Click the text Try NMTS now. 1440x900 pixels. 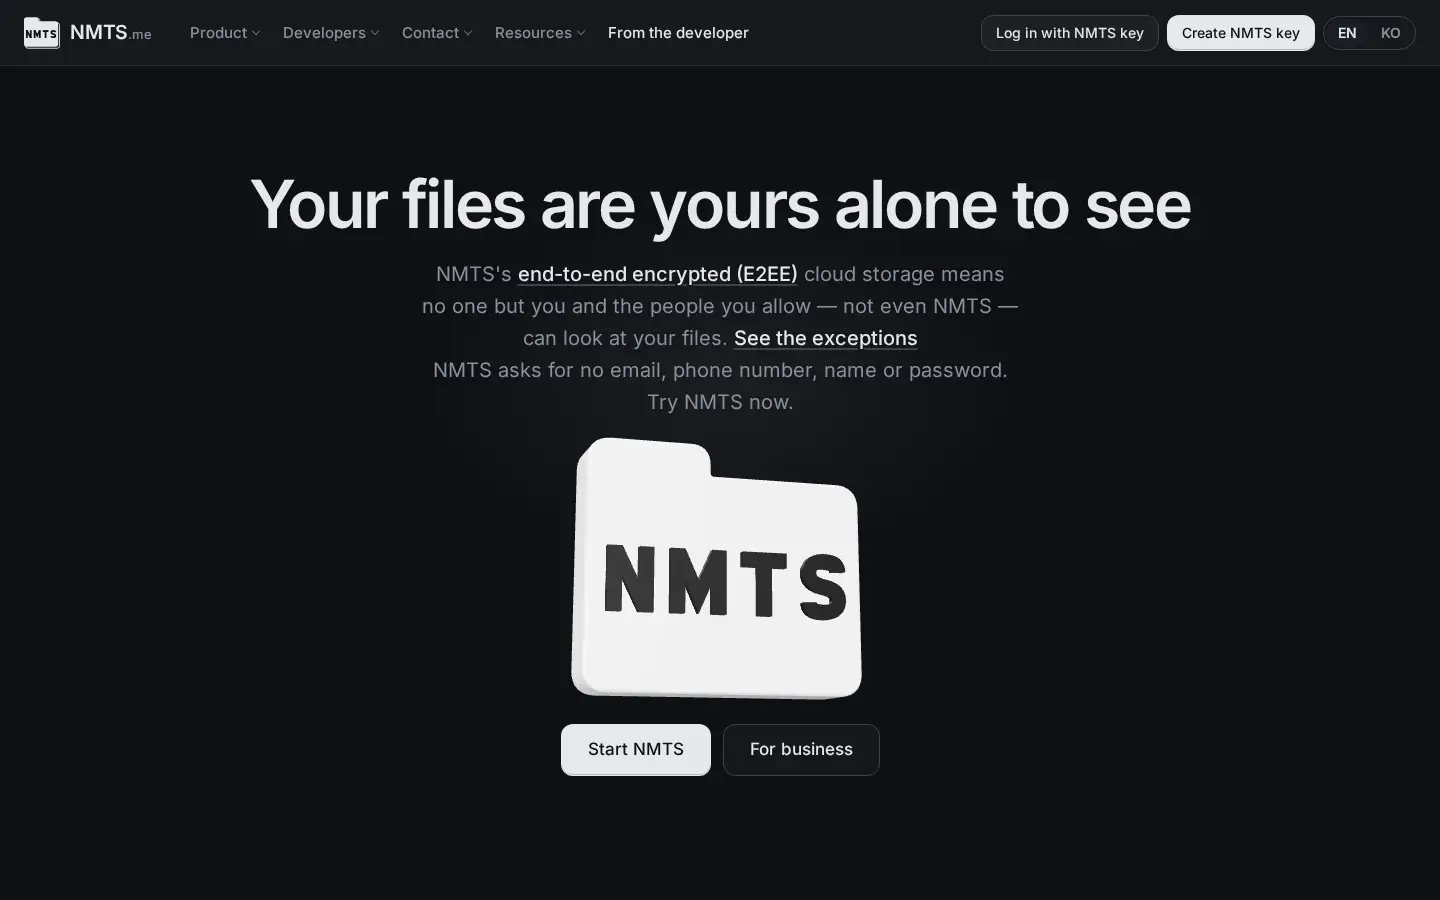point(720,402)
